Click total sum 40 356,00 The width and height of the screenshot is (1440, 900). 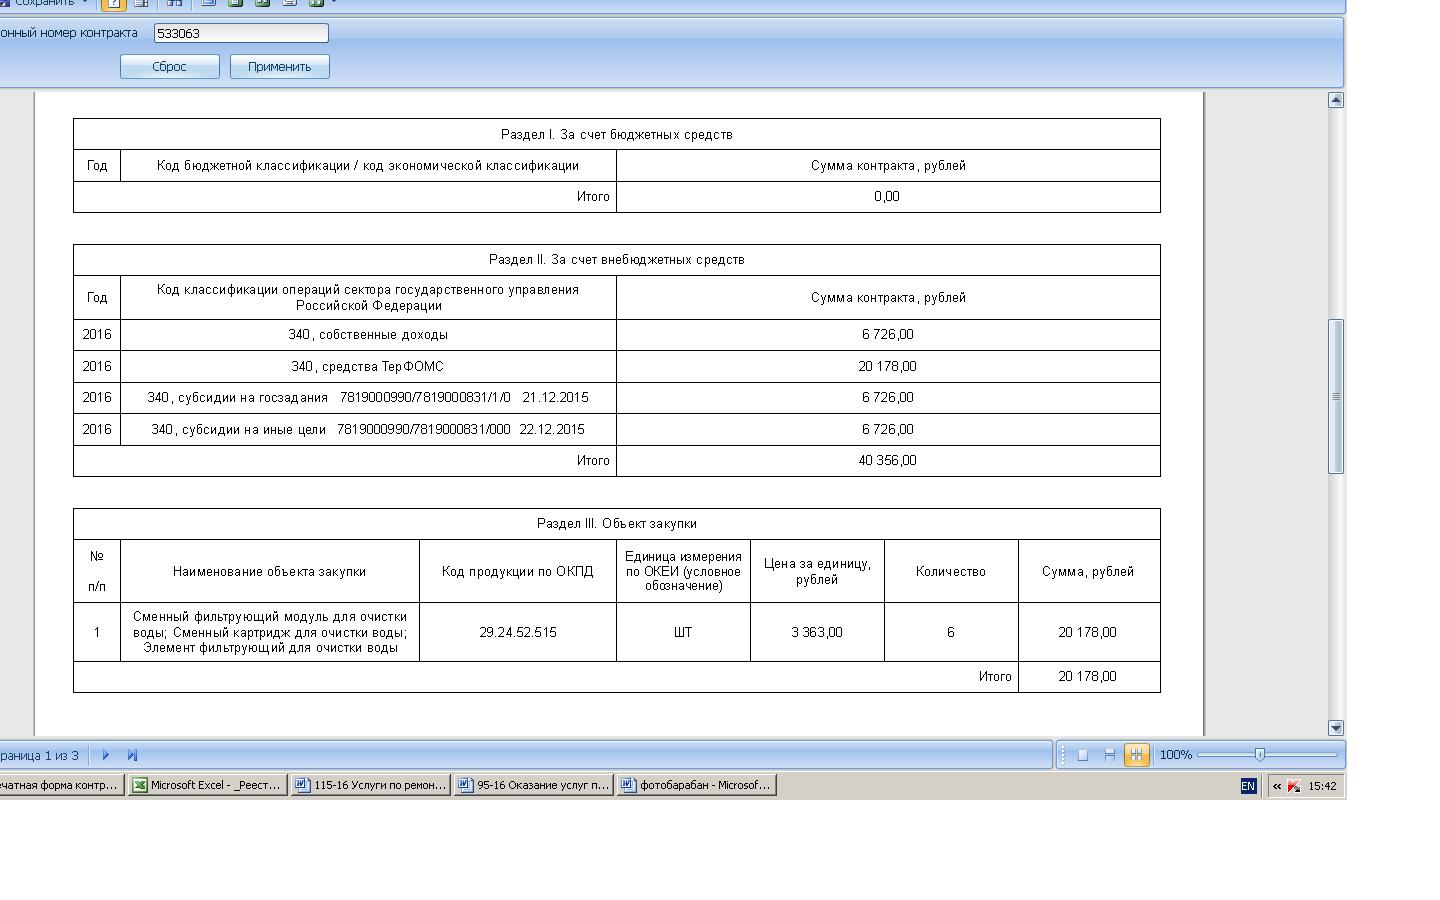[x=887, y=460]
